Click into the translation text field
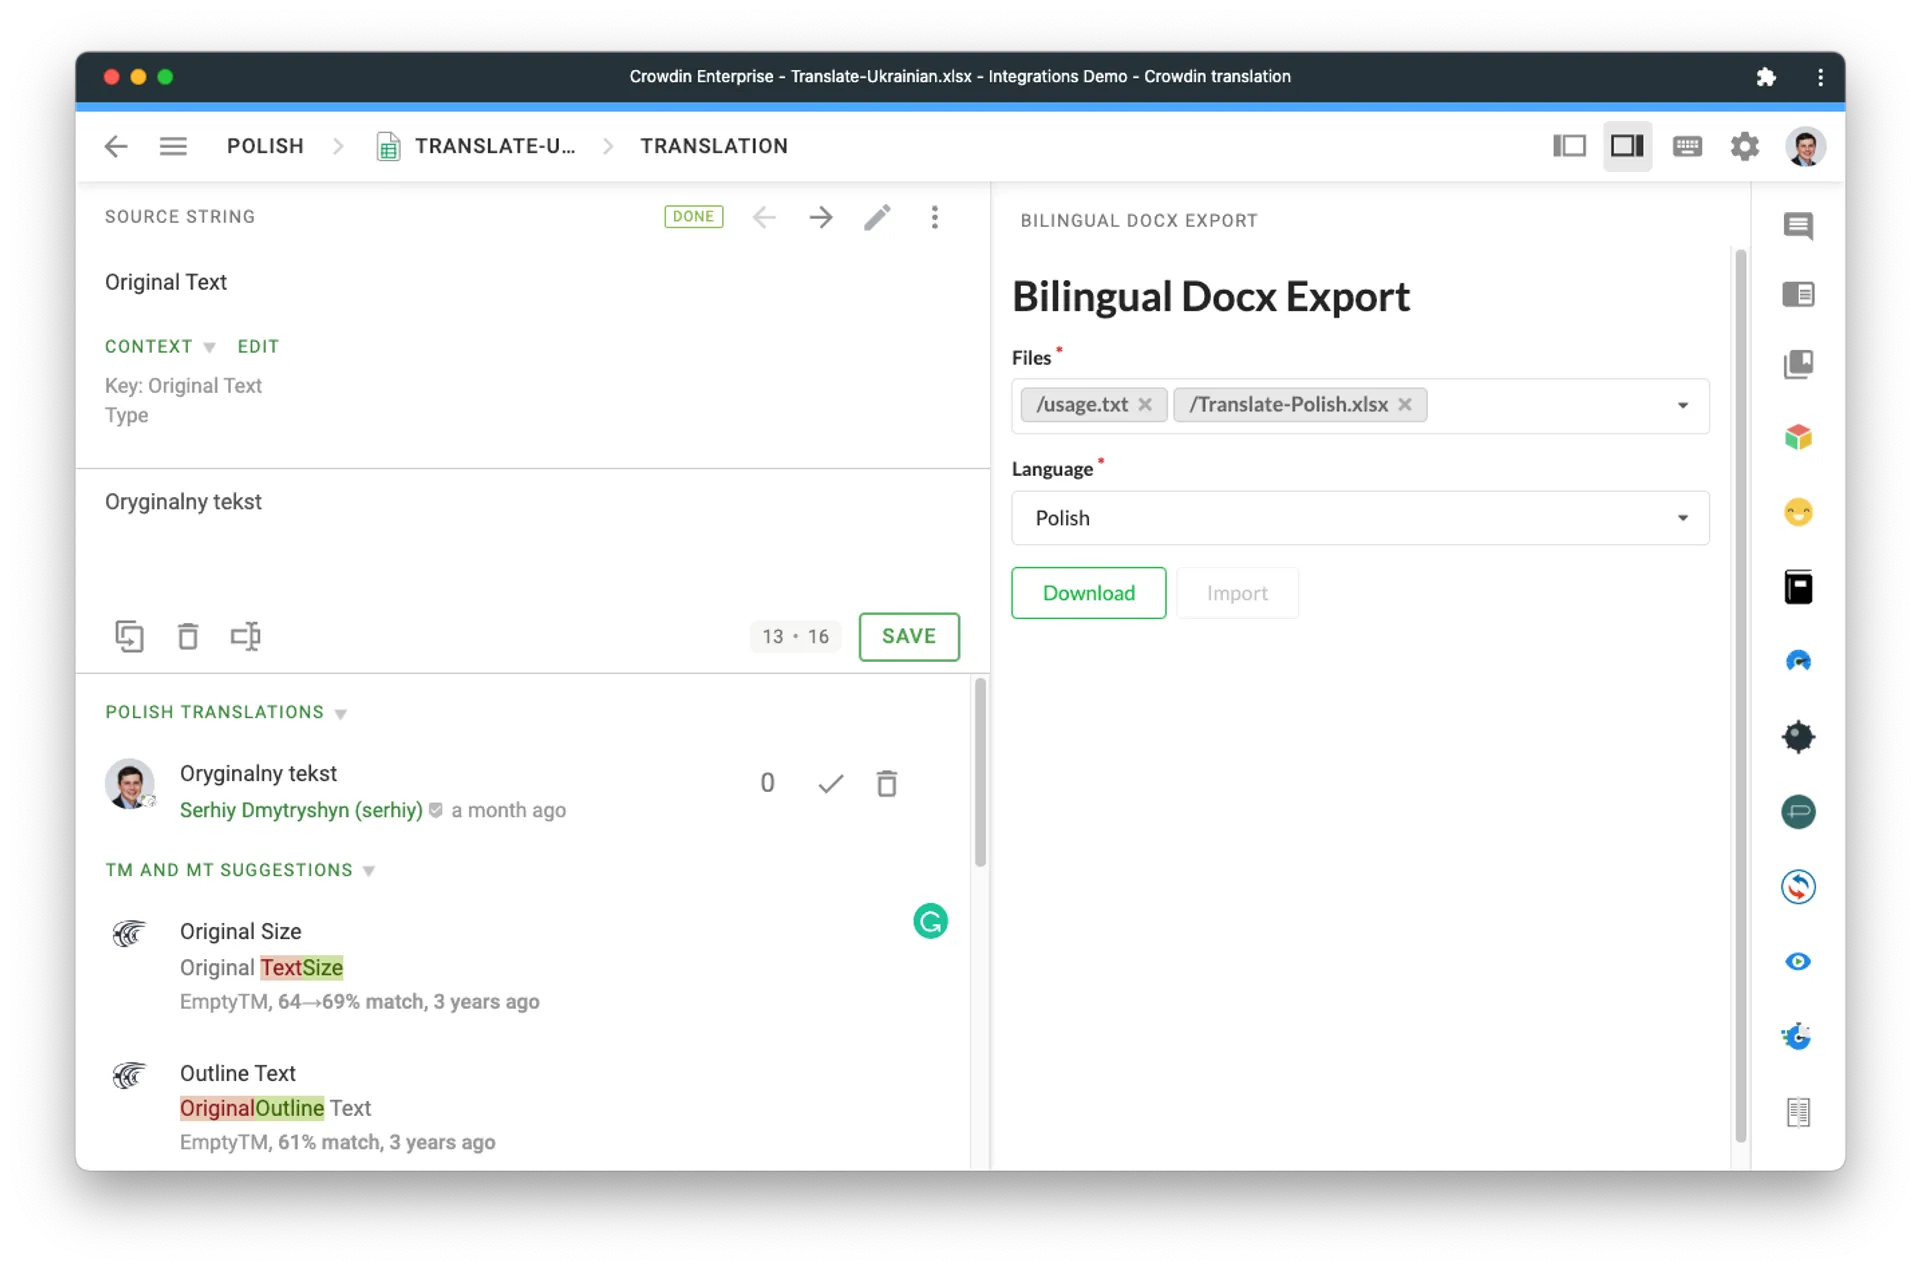The image size is (1920, 1269). coord(533,540)
